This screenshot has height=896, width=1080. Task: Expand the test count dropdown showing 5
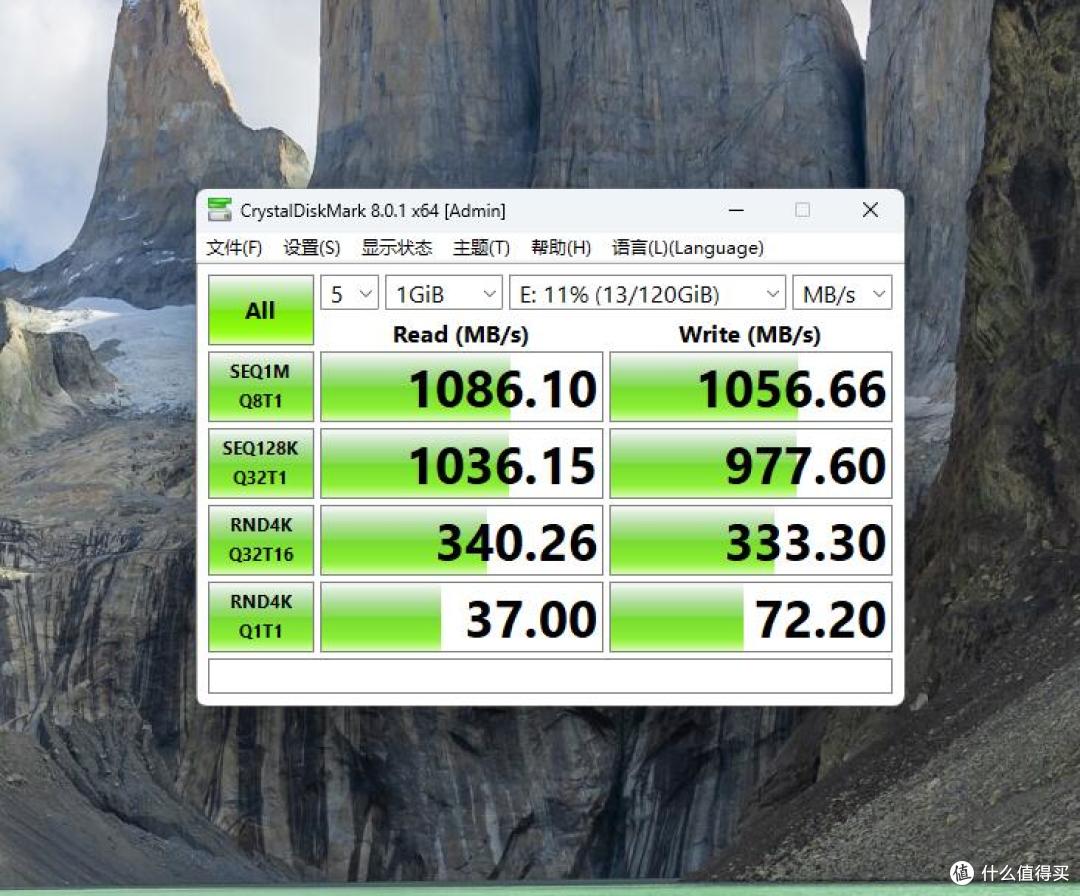tap(349, 294)
